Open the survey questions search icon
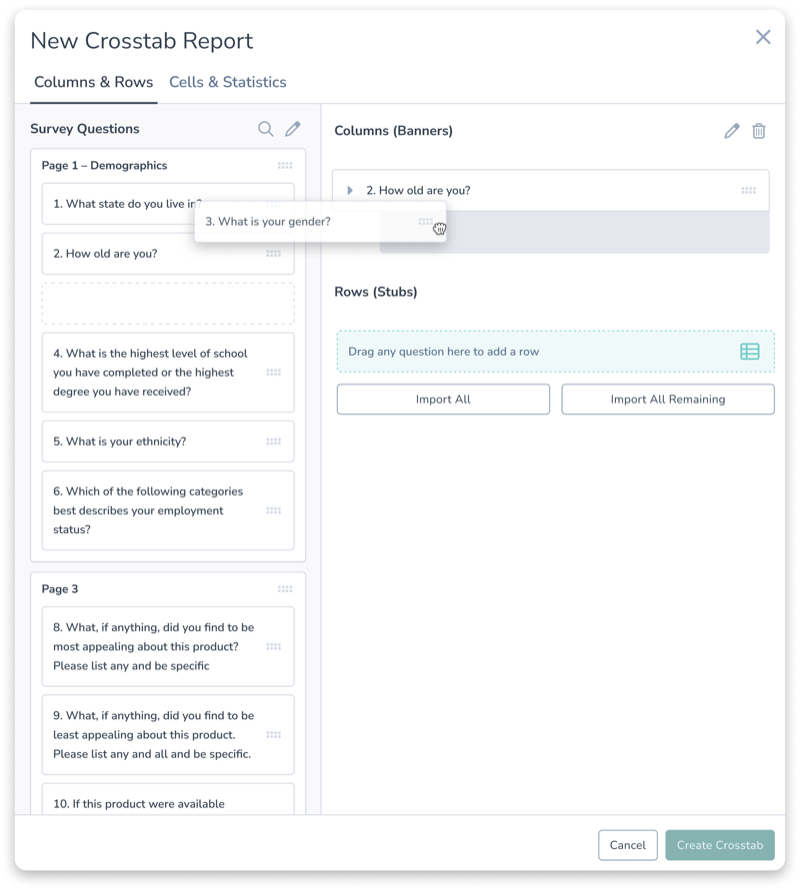 coord(265,129)
